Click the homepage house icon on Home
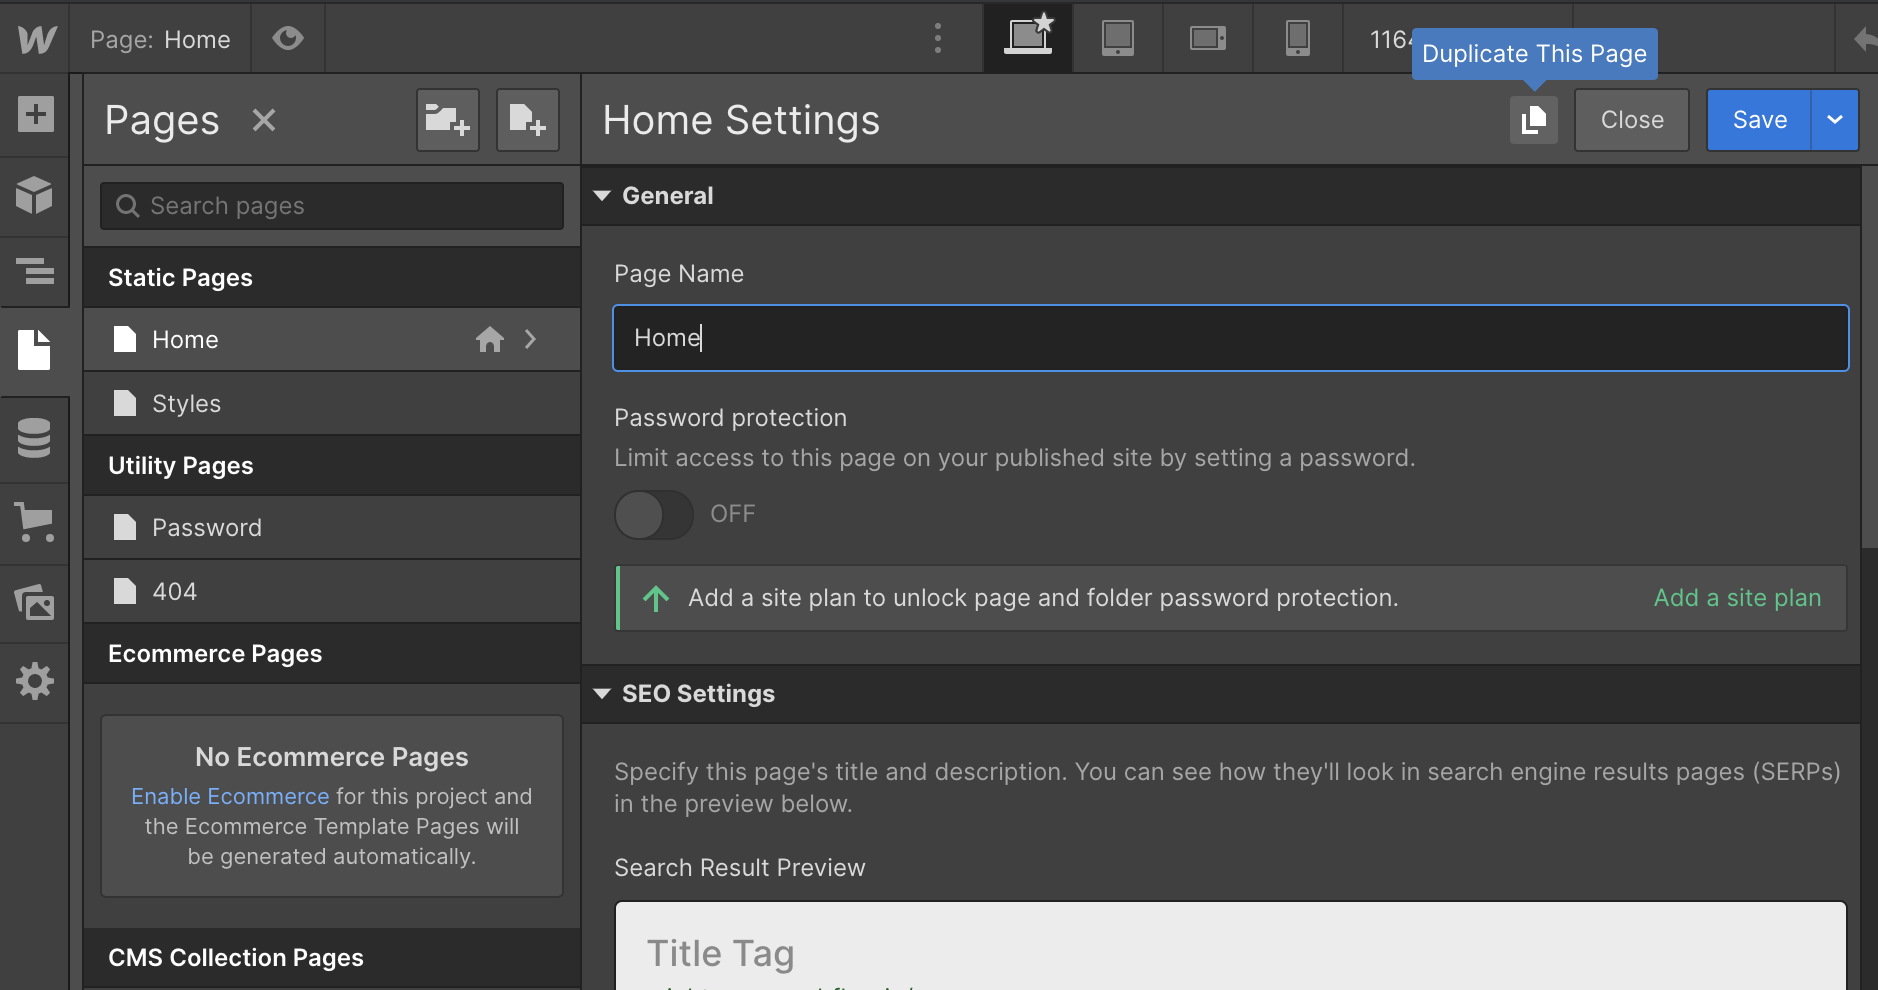 click(x=490, y=340)
